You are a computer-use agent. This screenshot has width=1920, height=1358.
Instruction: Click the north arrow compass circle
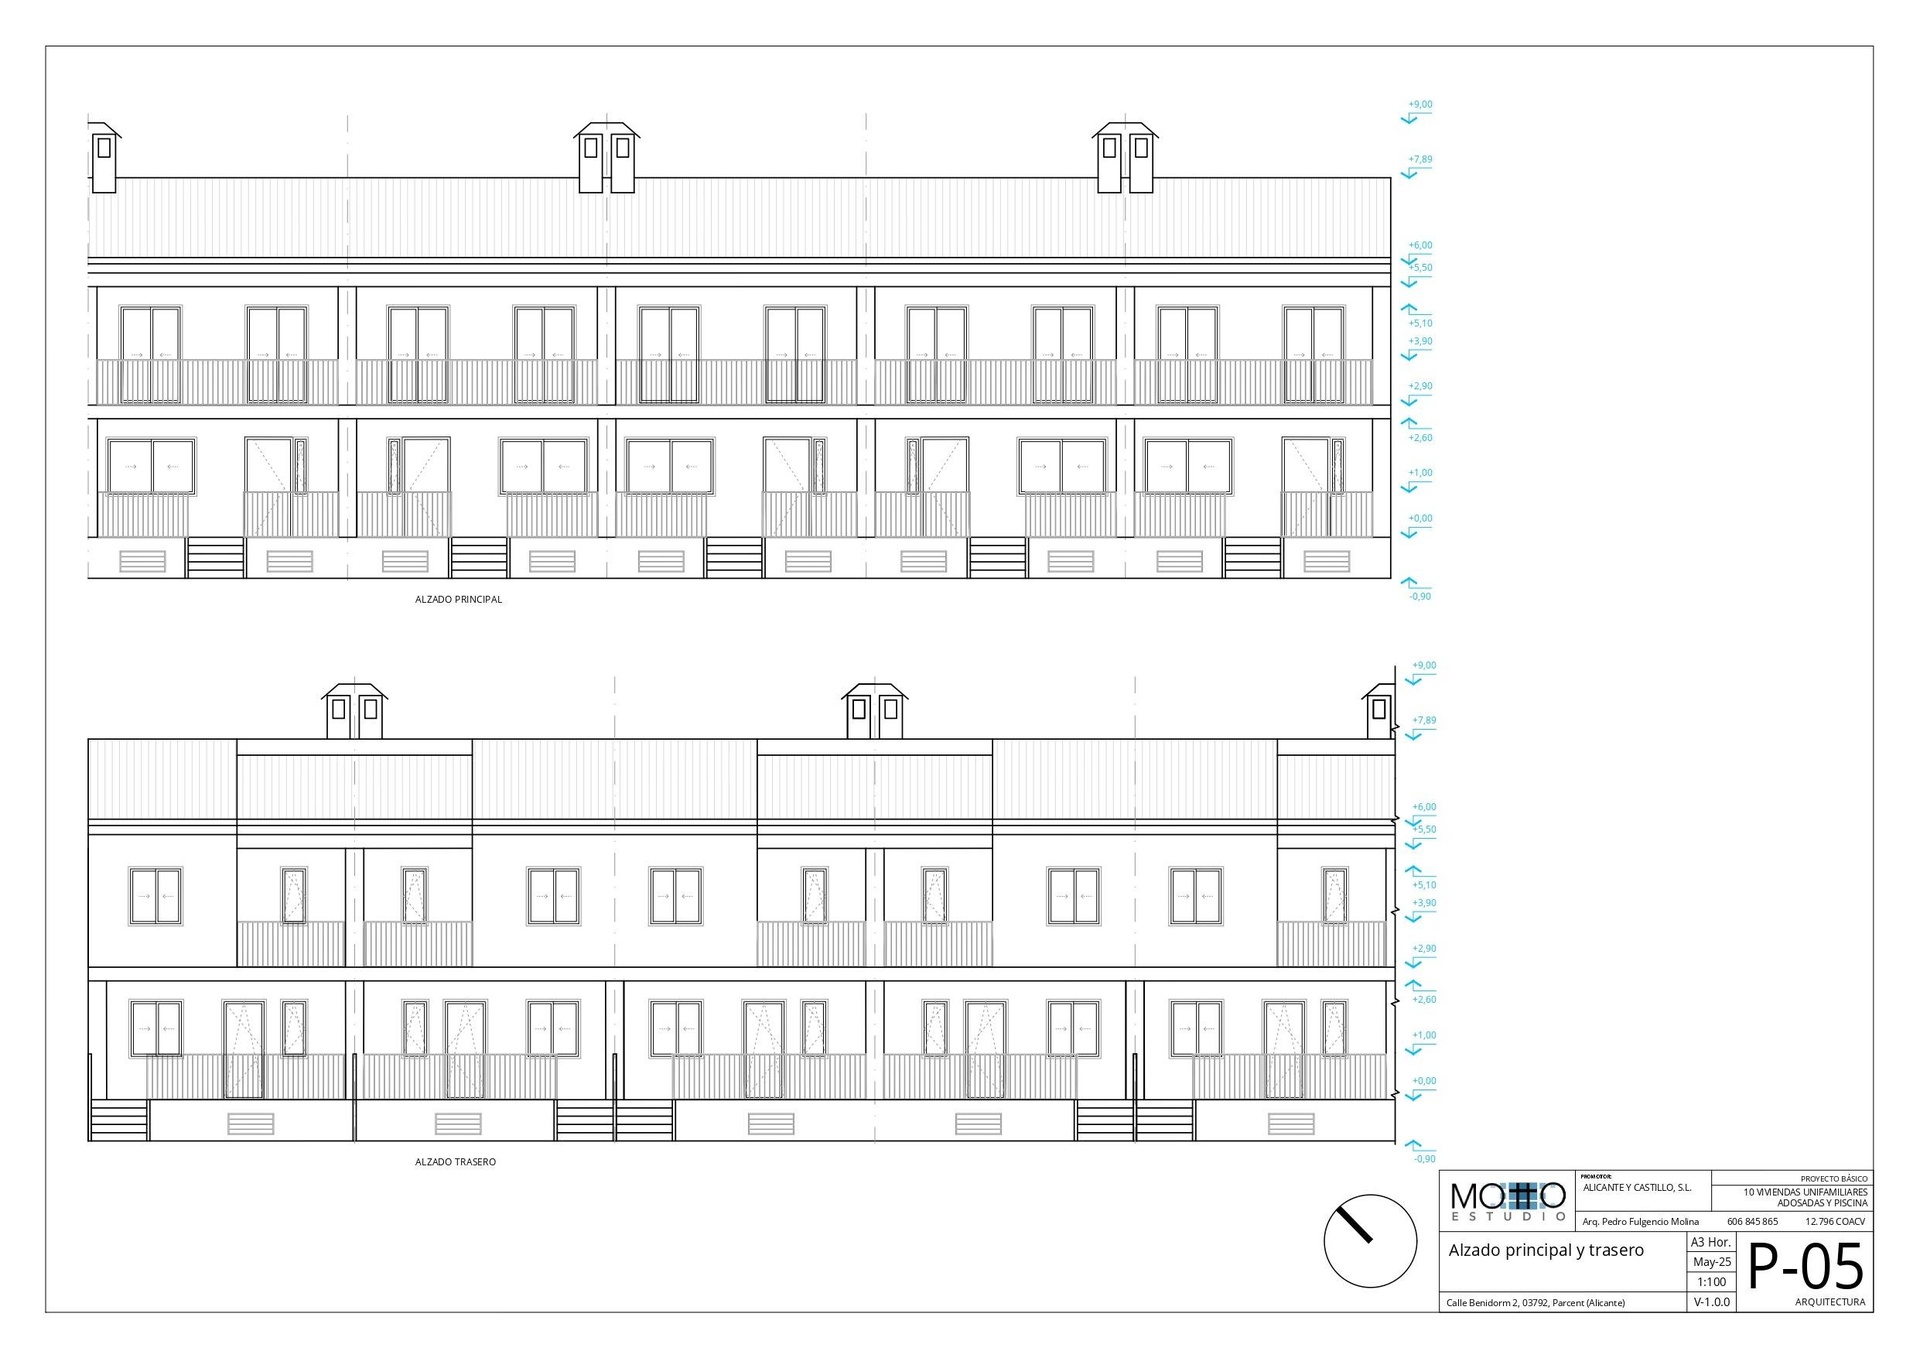pos(1369,1240)
